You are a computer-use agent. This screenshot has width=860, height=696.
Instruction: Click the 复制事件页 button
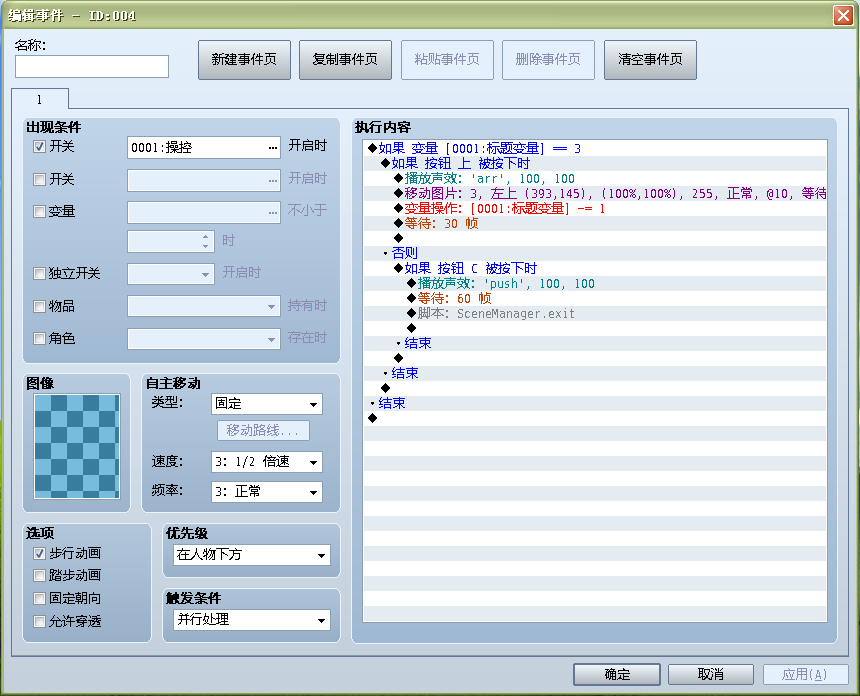pyautogui.click(x=345, y=60)
